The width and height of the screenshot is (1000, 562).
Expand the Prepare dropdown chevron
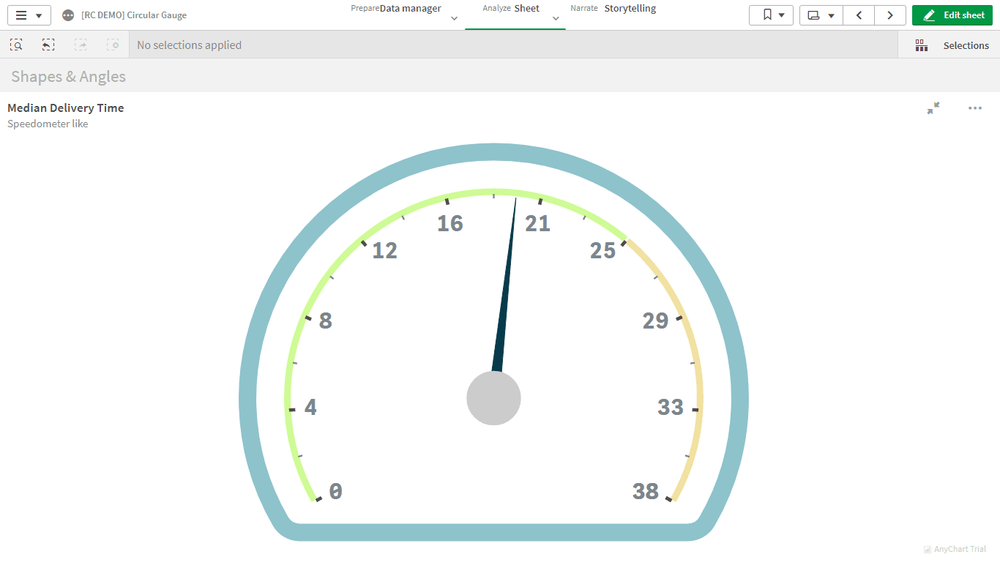tap(454, 19)
